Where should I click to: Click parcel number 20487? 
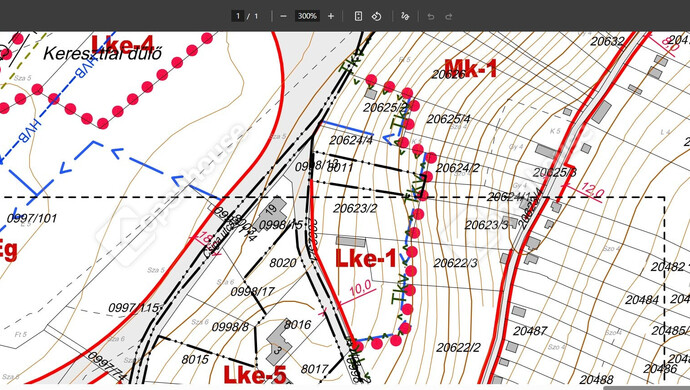click(x=530, y=331)
